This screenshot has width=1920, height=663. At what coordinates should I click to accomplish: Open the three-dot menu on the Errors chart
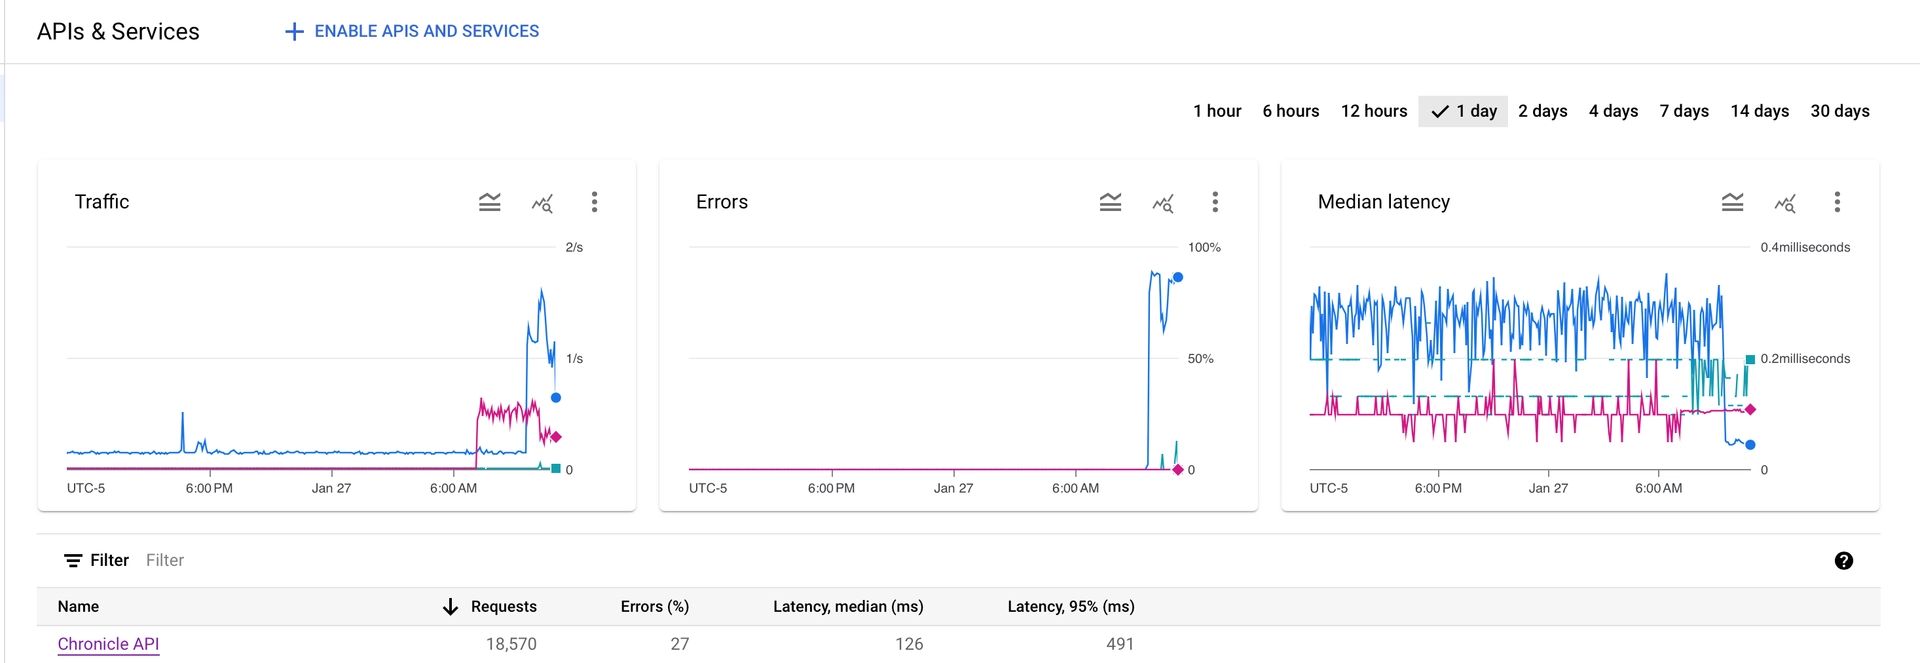(1215, 202)
